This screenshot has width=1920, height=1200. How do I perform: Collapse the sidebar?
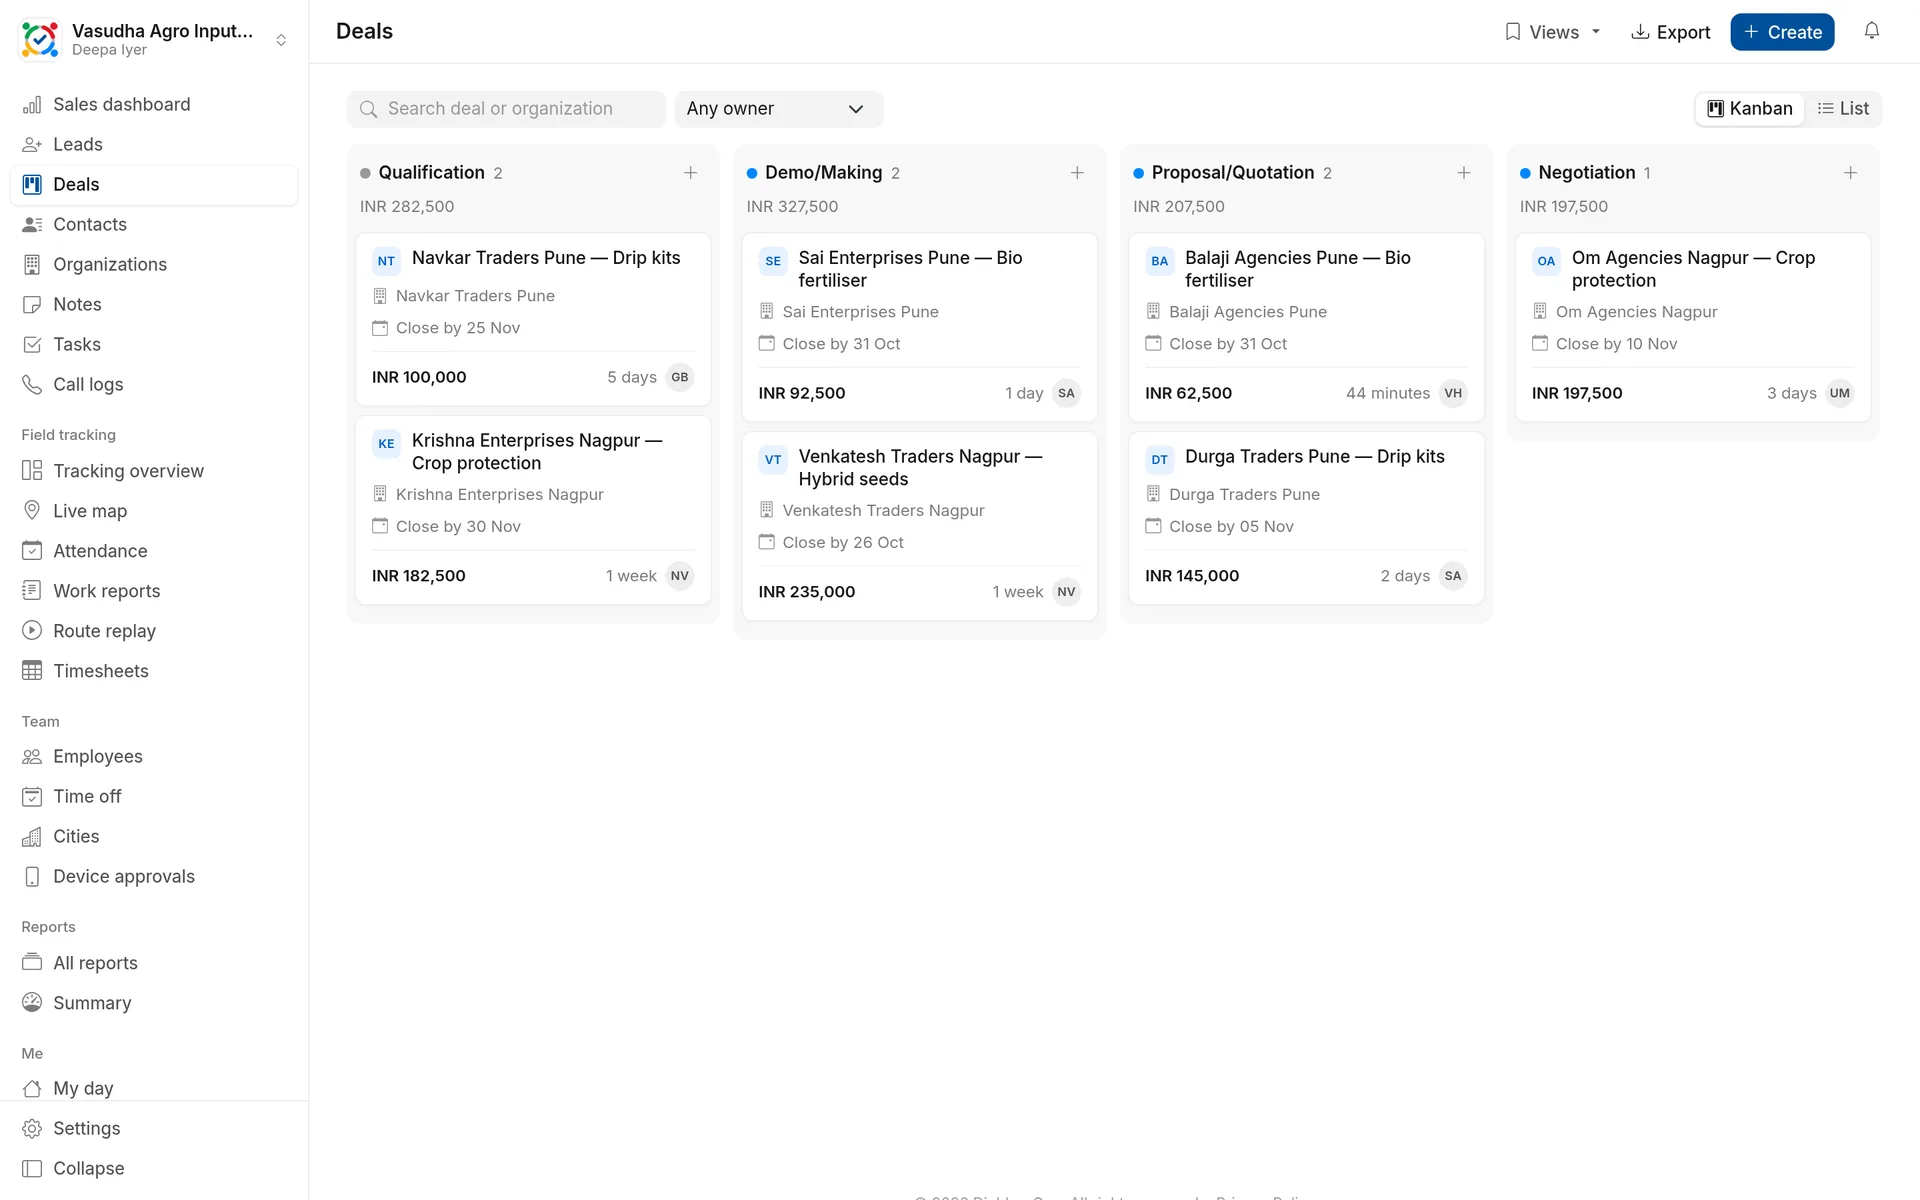(x=154, y=1168)
